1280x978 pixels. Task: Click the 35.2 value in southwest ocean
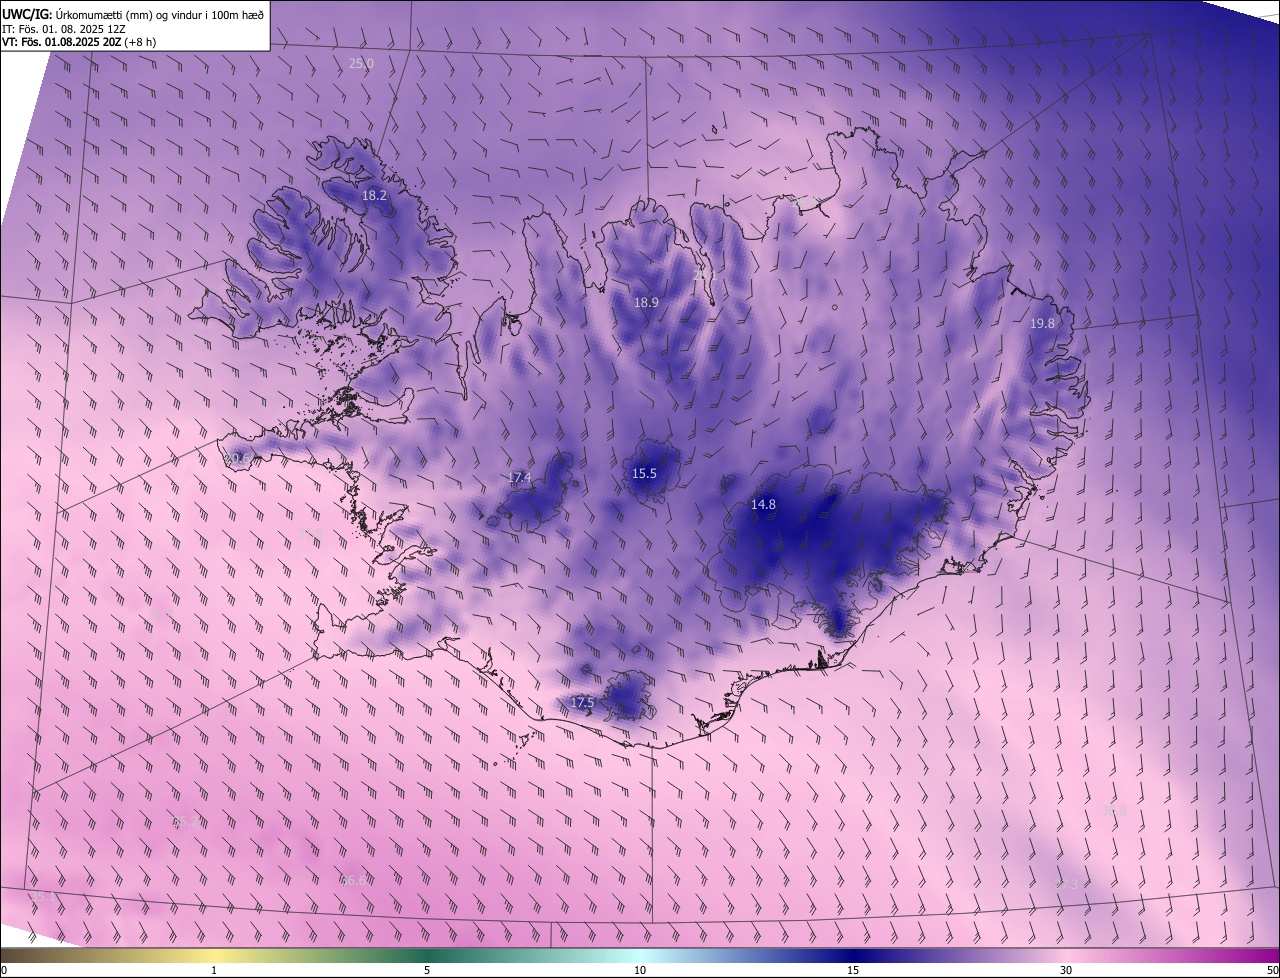(x=186, y=822)
